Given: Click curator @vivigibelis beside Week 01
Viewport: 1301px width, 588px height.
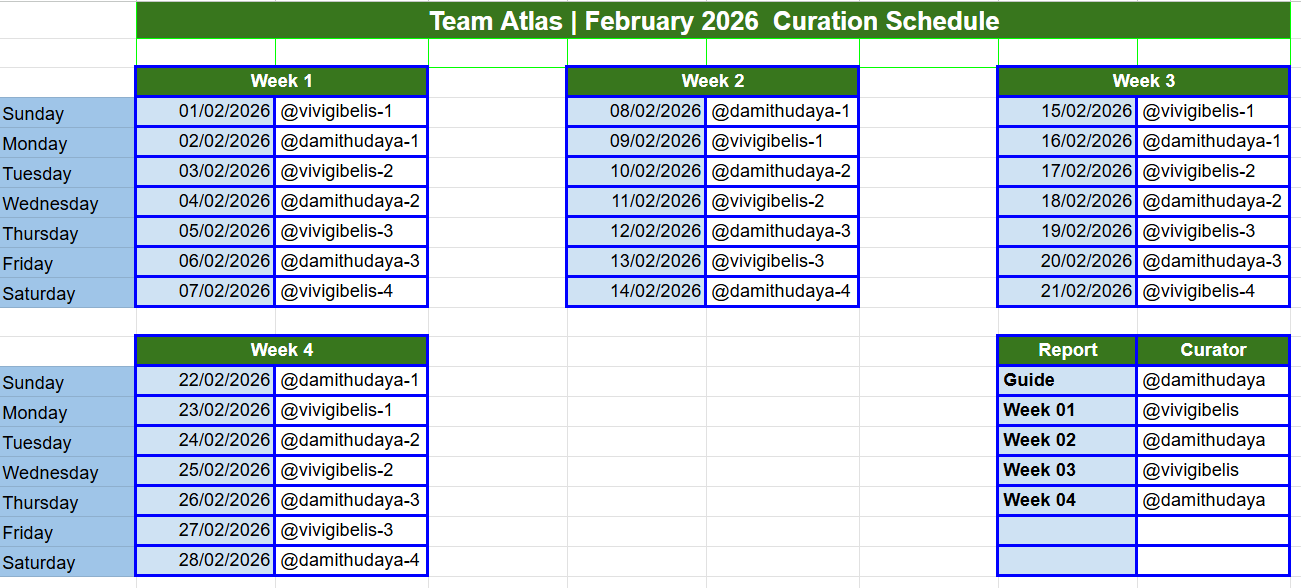Looking at the screenshot, I should (x=1213, y=410).
